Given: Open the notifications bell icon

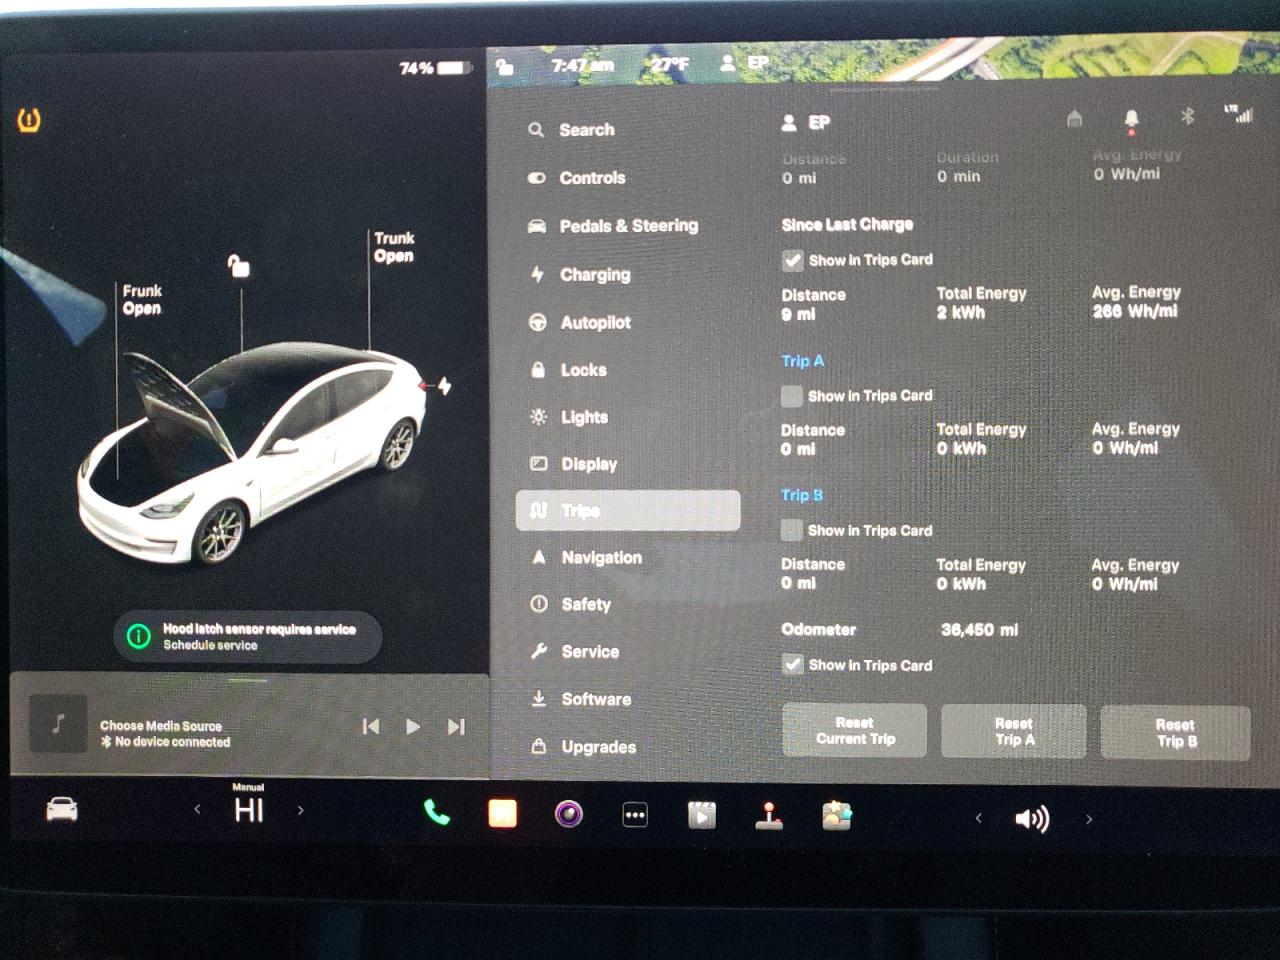Looking at the screenshot, I should coord(1131,120).
